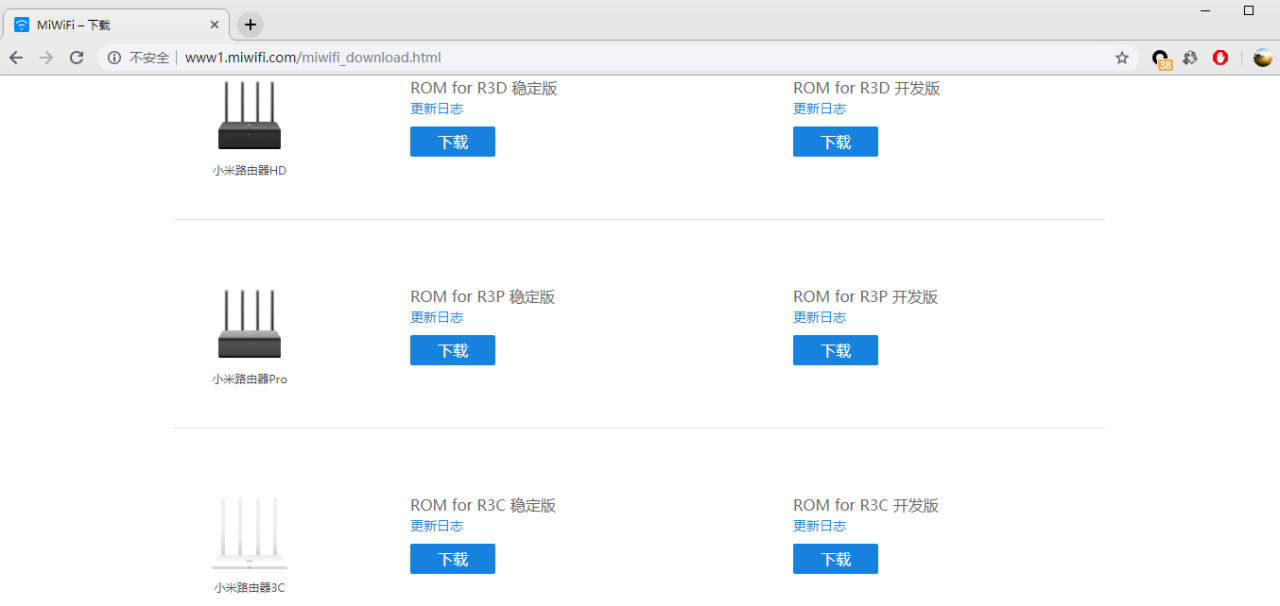Screen dimensions: 1280x606
Task: Maximize the browser window
Action: click(1248, 11)
